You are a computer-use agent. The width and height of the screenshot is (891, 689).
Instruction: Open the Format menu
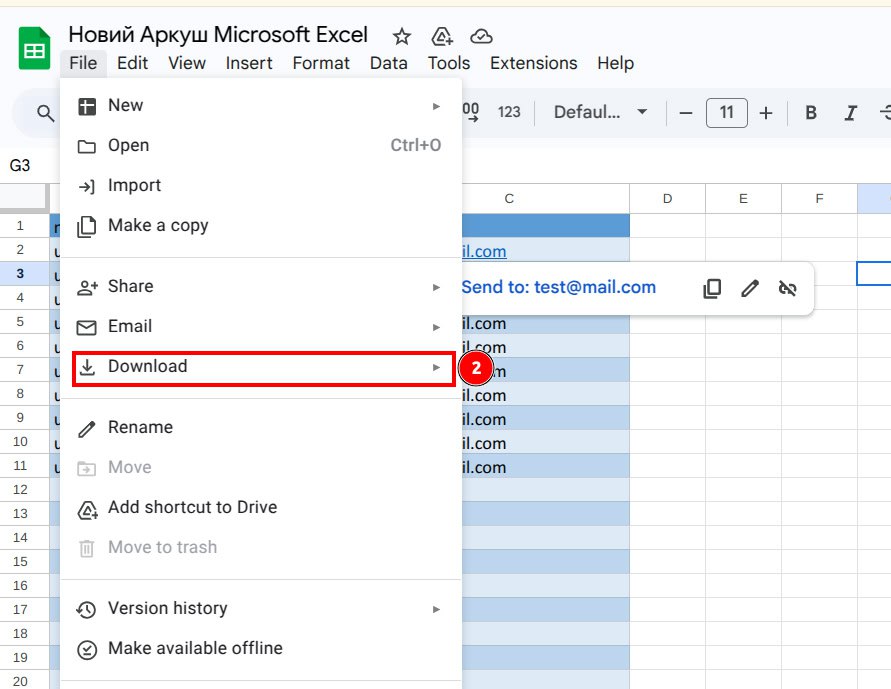tap(321, 63)
